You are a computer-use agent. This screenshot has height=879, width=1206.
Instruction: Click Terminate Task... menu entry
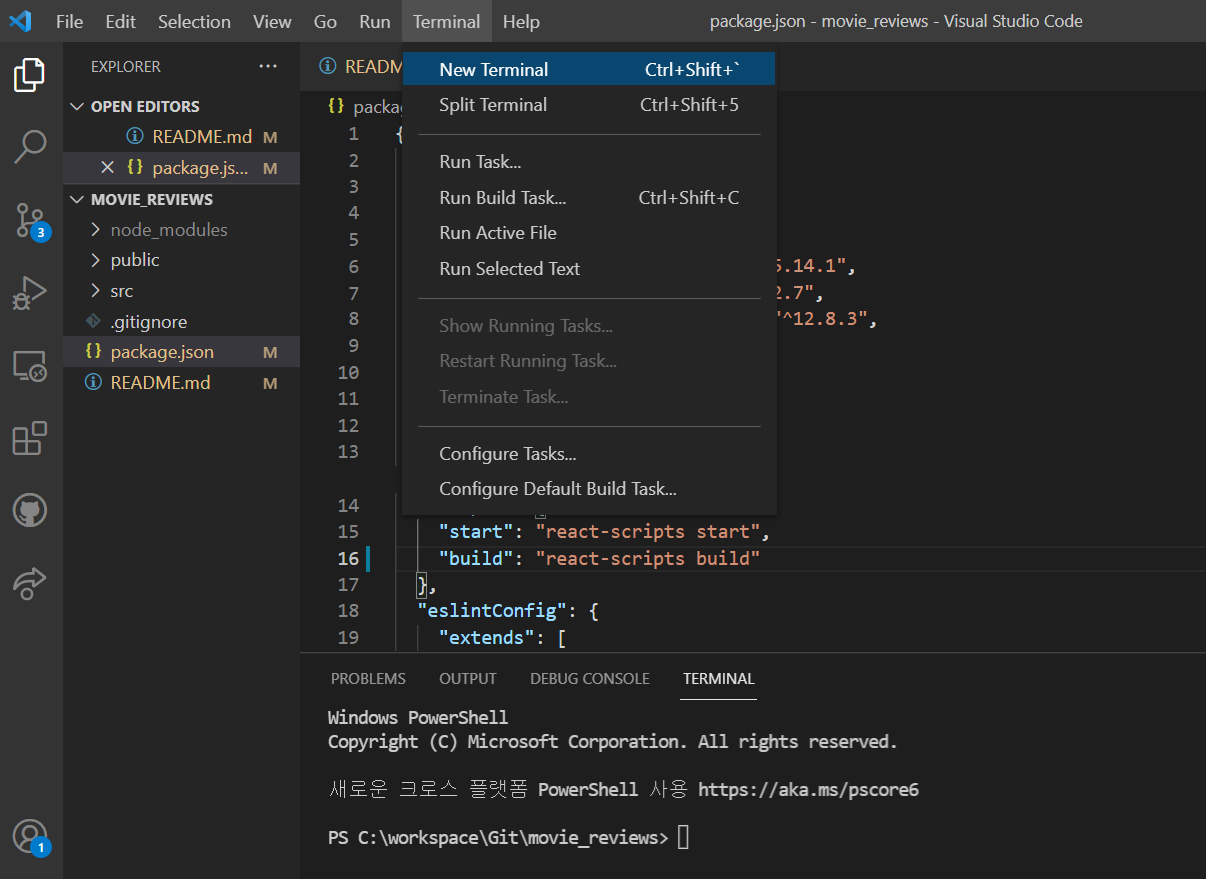click(589, 397)
